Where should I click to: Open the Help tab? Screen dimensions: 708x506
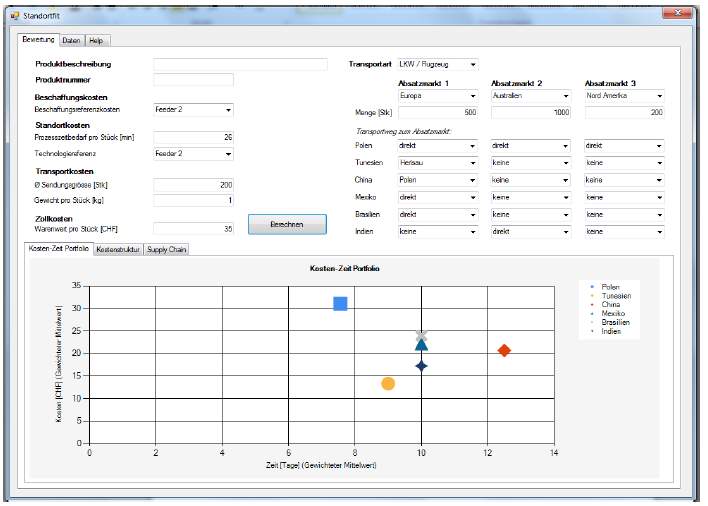pos(96,40)
